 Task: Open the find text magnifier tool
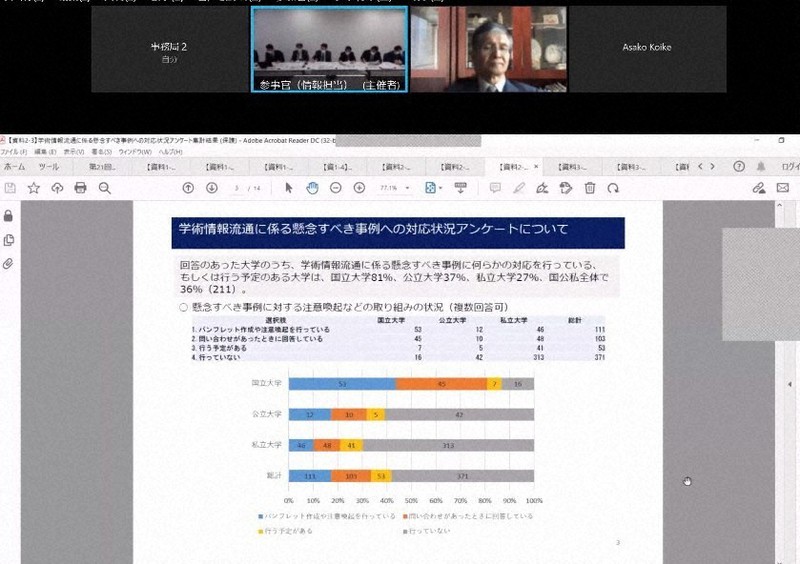[x=105, y=188]
